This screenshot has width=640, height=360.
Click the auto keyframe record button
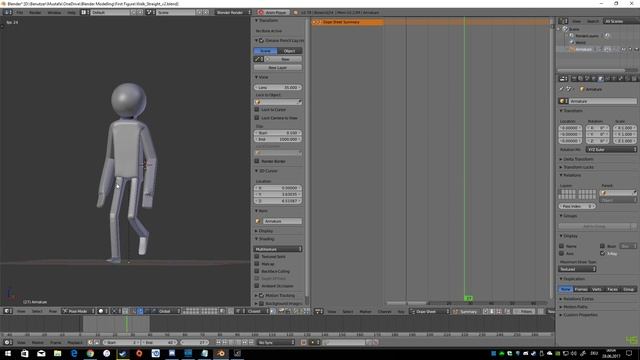tap(303, 342)
